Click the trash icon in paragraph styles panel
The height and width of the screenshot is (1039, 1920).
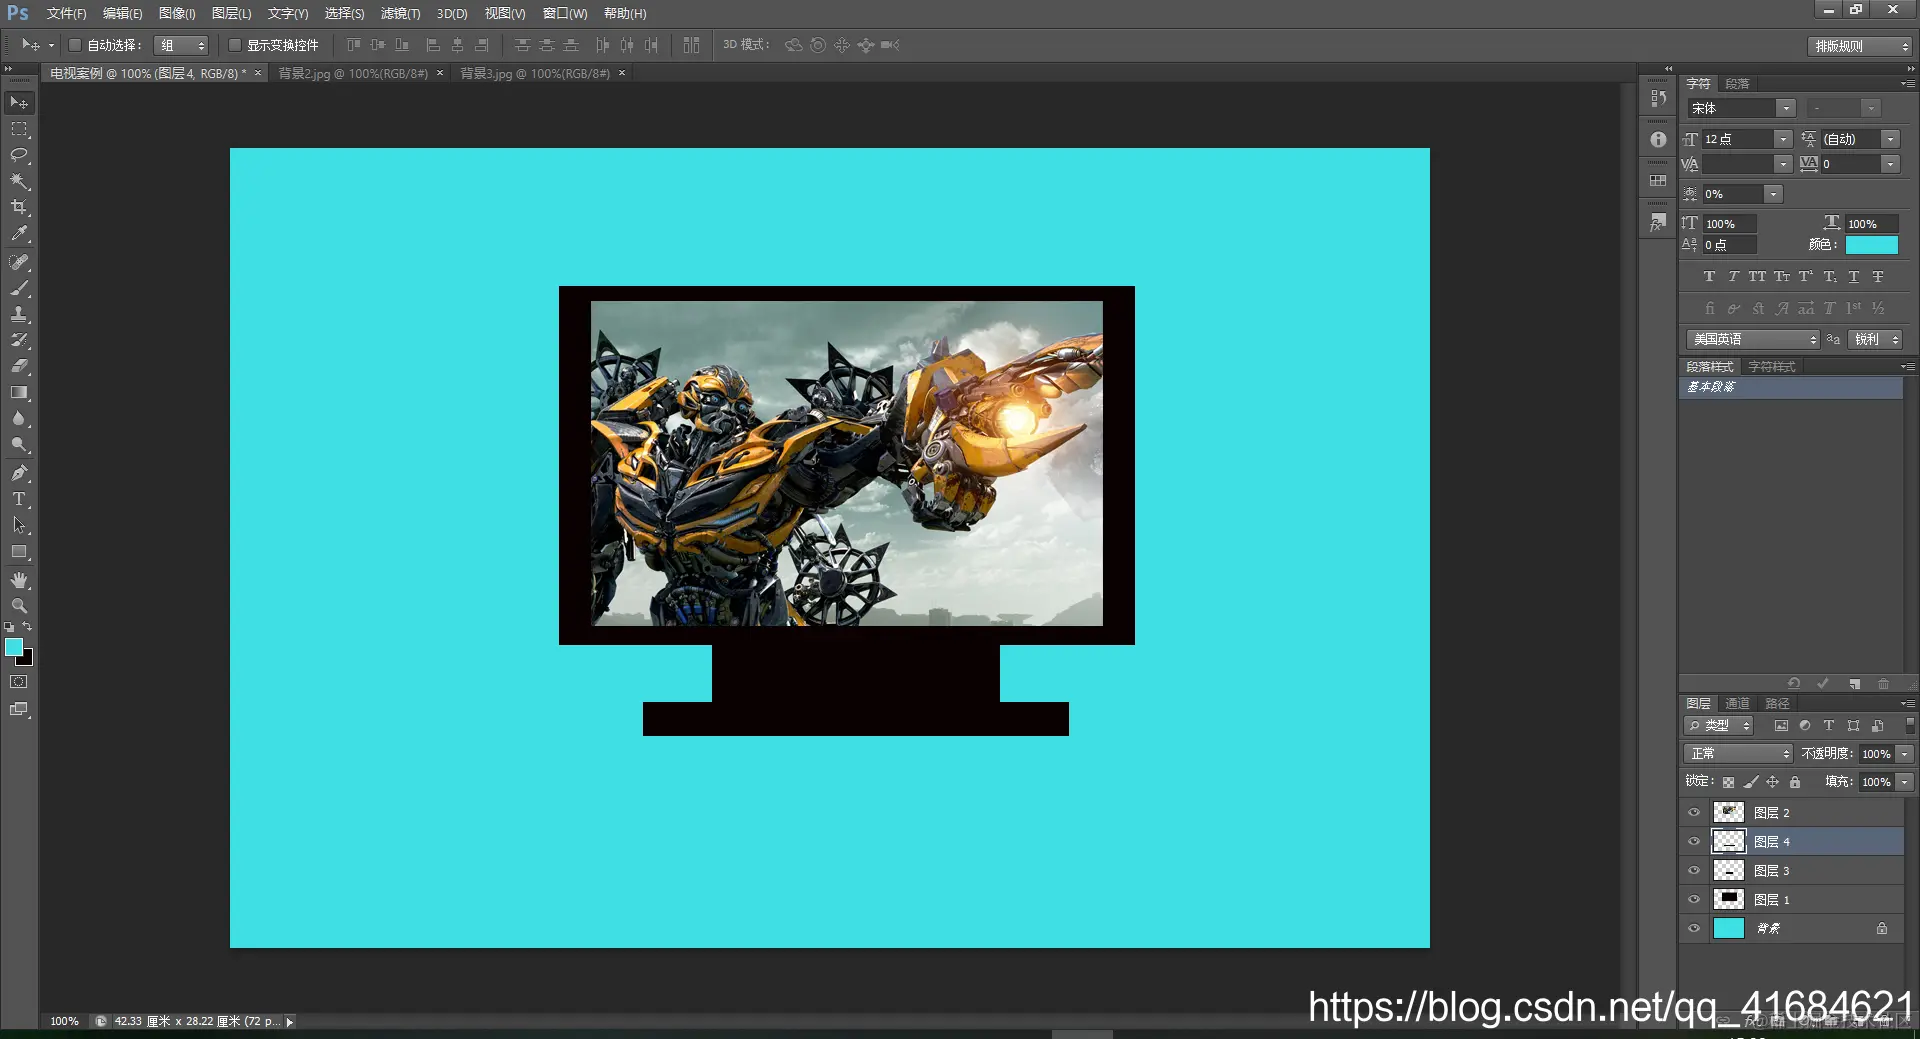pyautogui.click(x=1884, y=684)
